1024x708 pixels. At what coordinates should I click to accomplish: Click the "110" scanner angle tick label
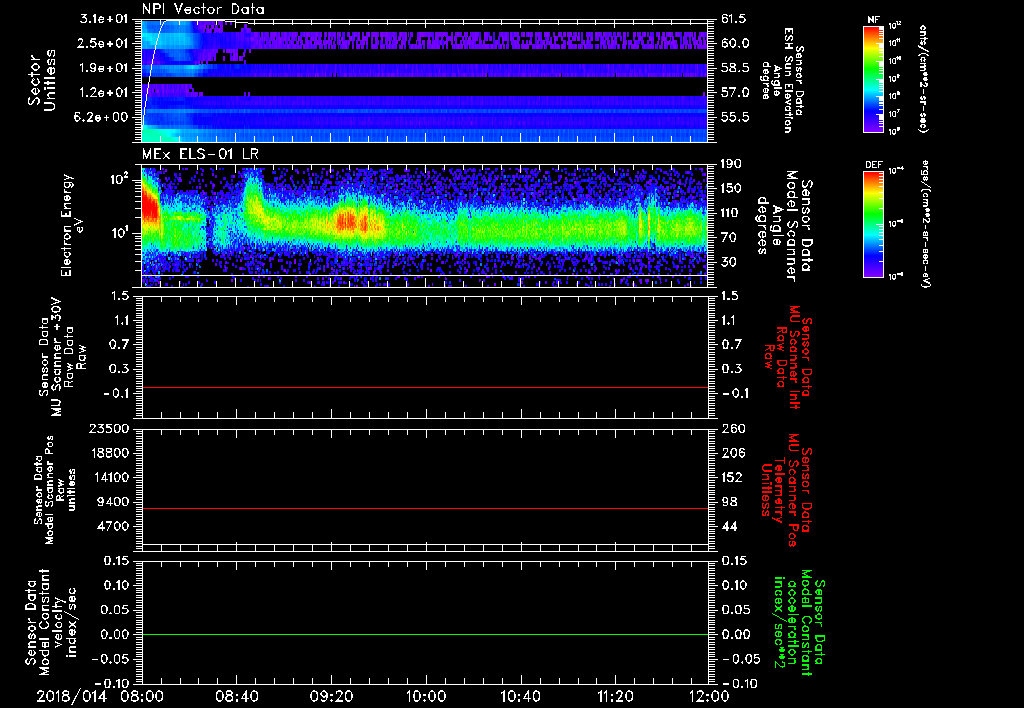click(731, 213)
